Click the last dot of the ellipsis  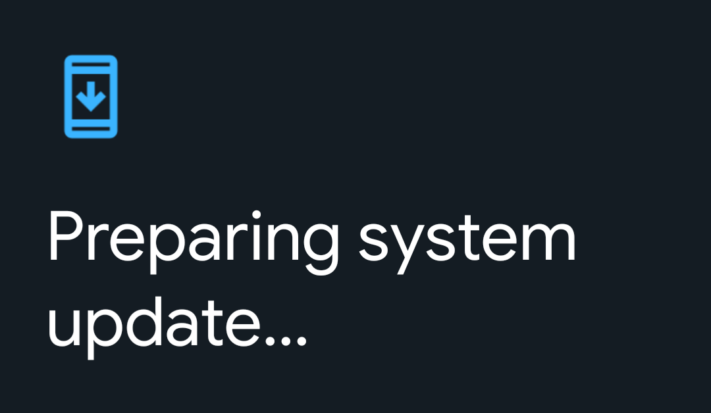click(x=302, y=342)
